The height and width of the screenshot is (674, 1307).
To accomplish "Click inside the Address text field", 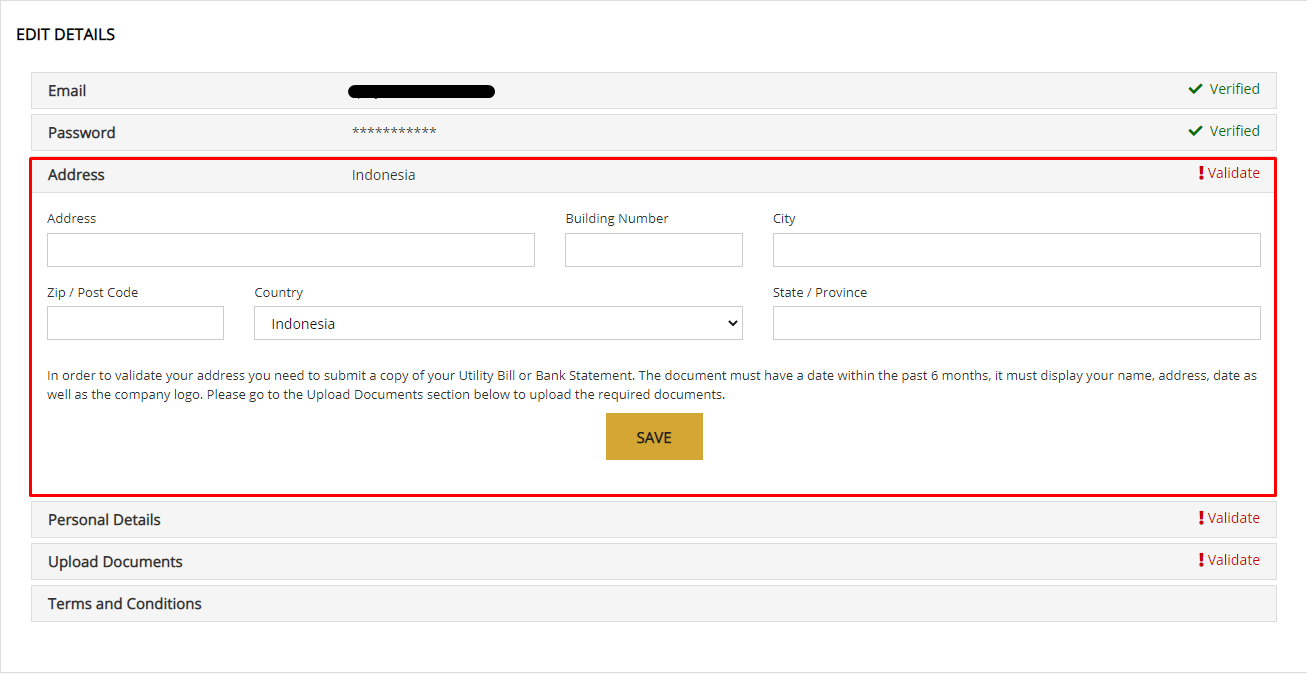I will point(290,249).
